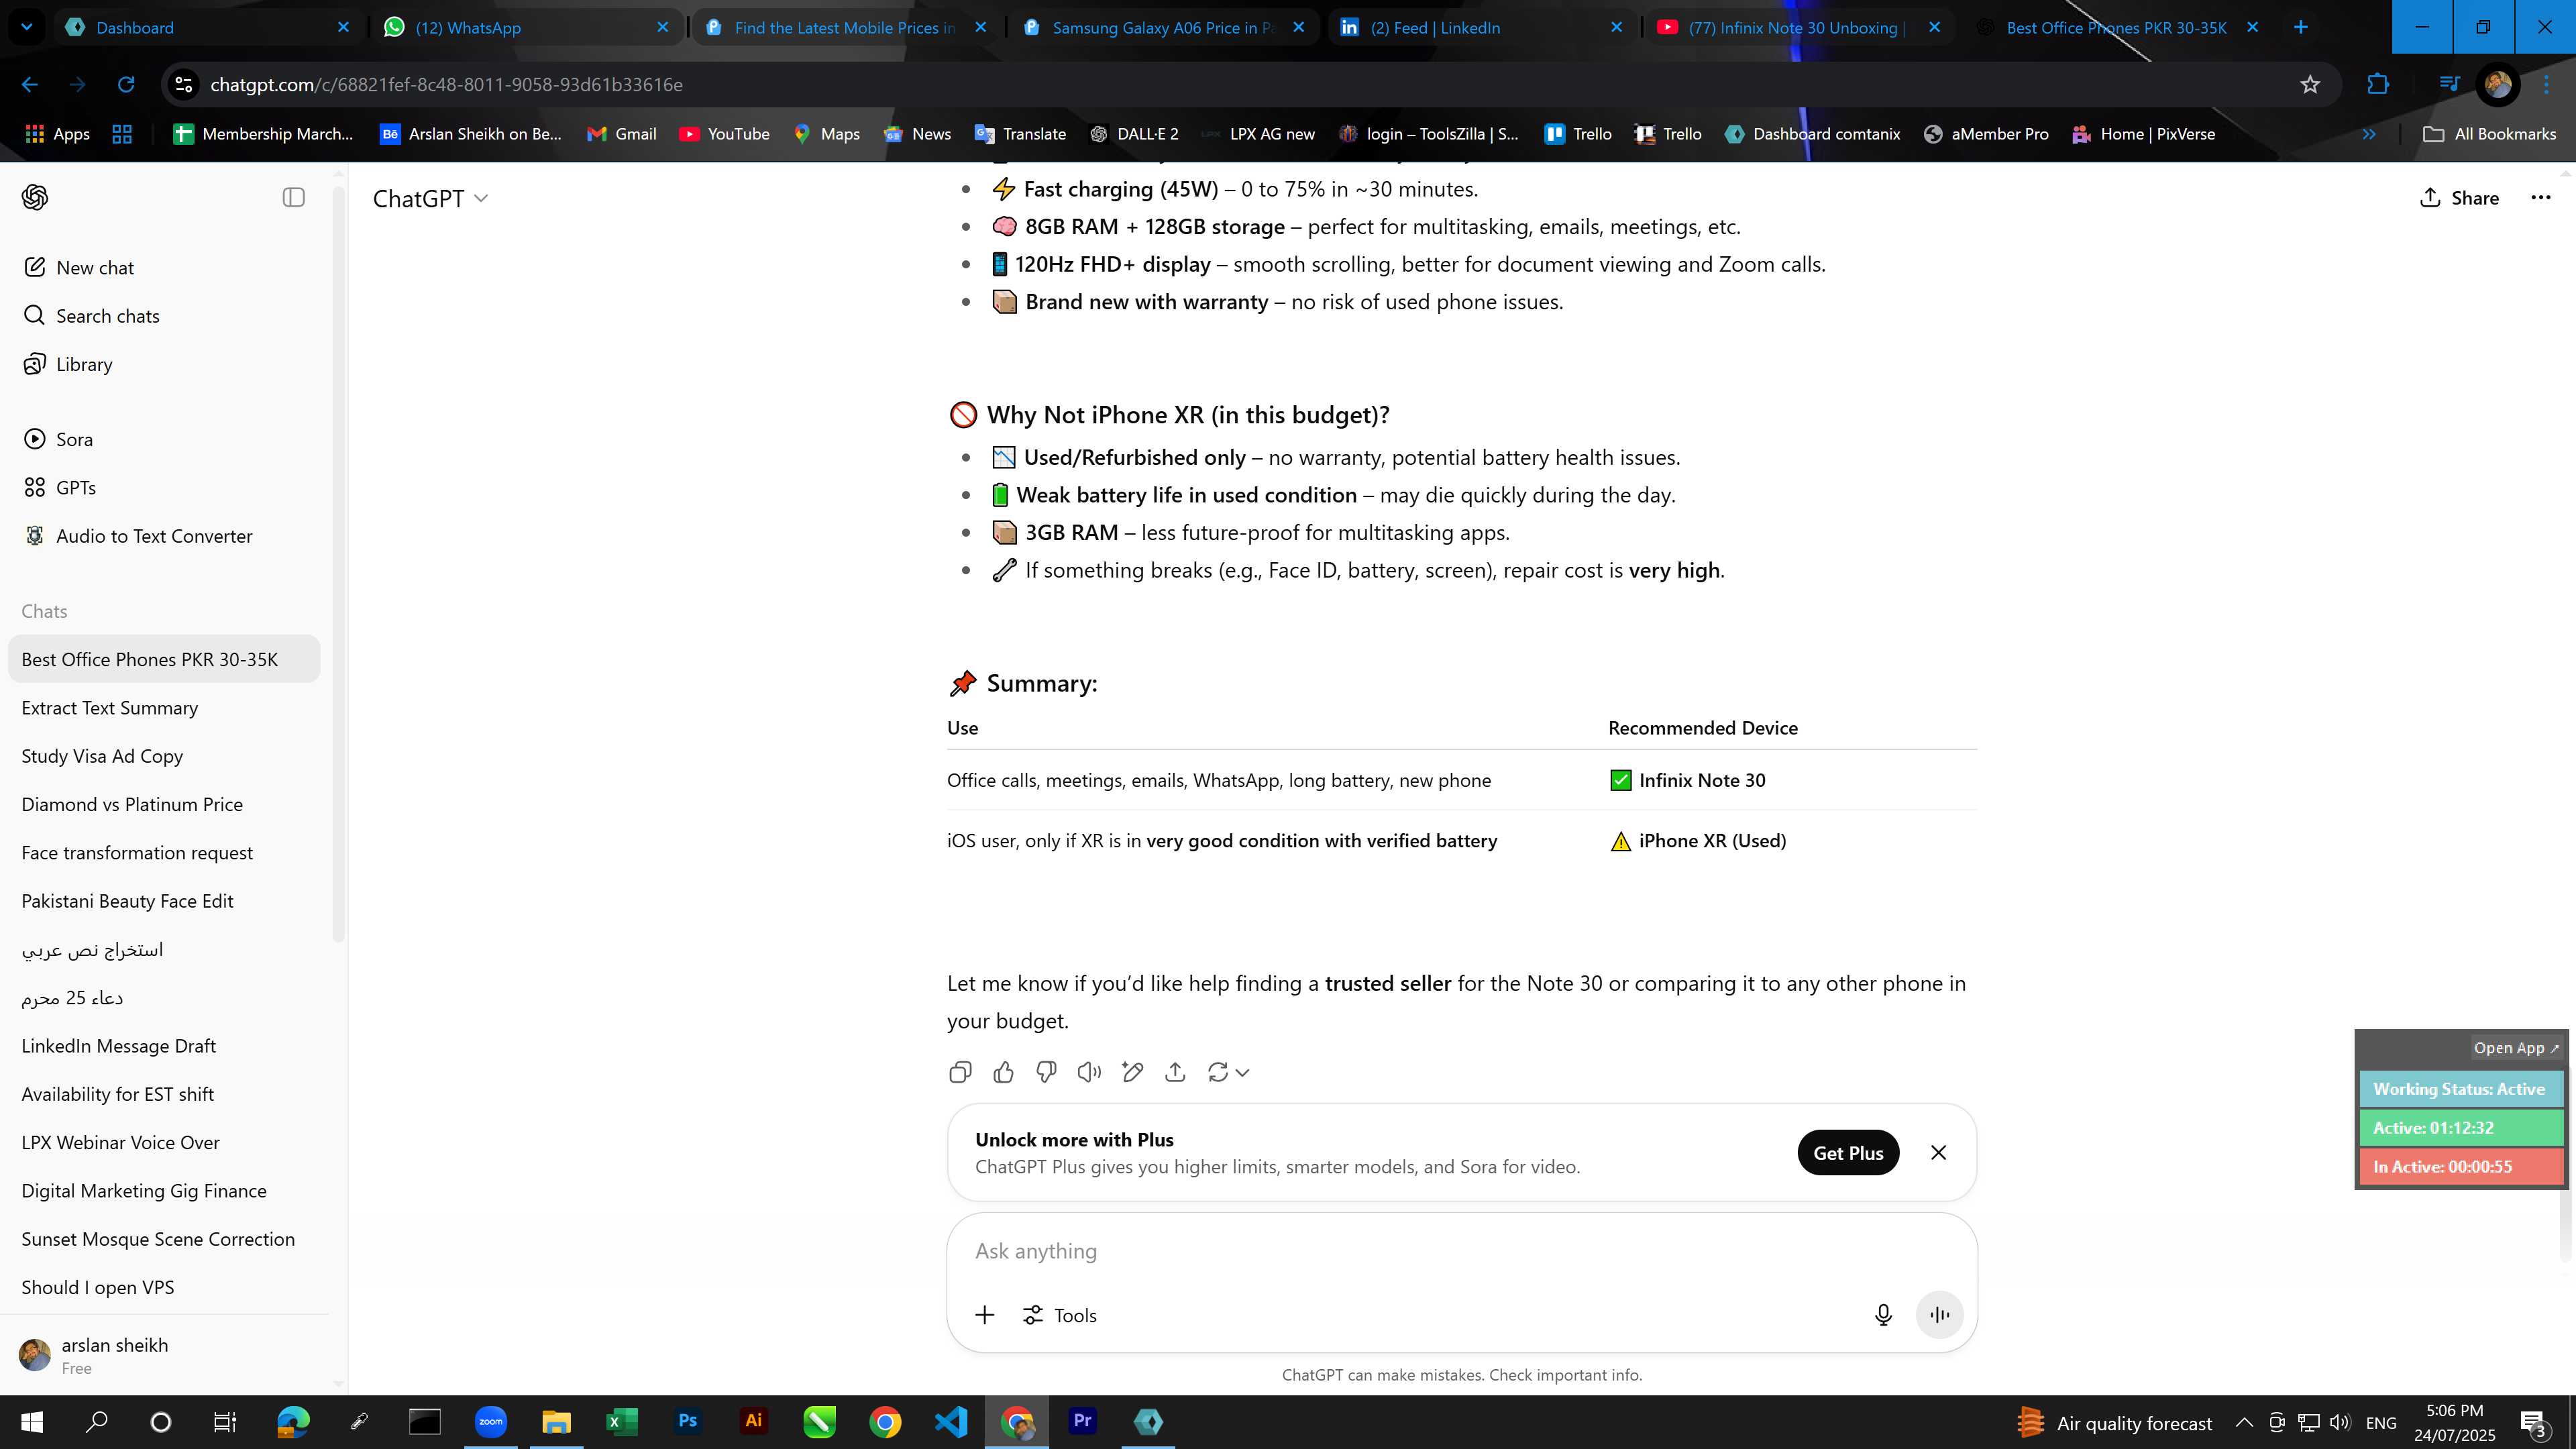The image size is (2576, 1449).
Task: Open the All Bookmarks folder
Action: click(x=2489, y=134)
